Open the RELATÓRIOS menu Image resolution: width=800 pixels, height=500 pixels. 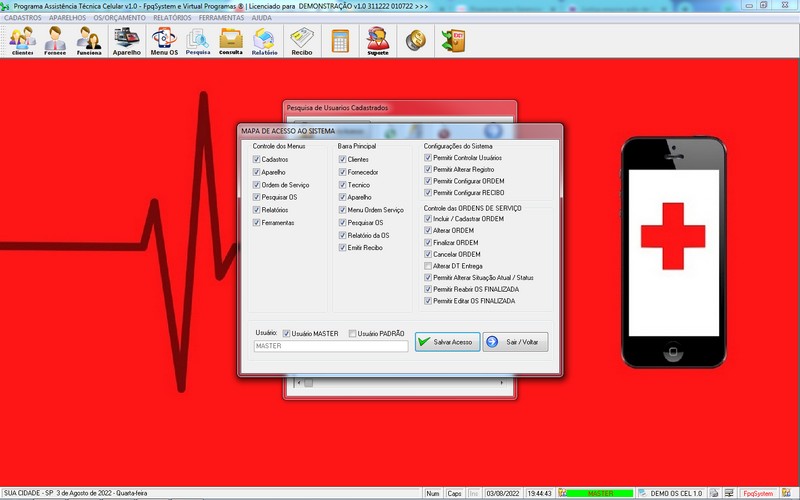(x=172, y=18)
